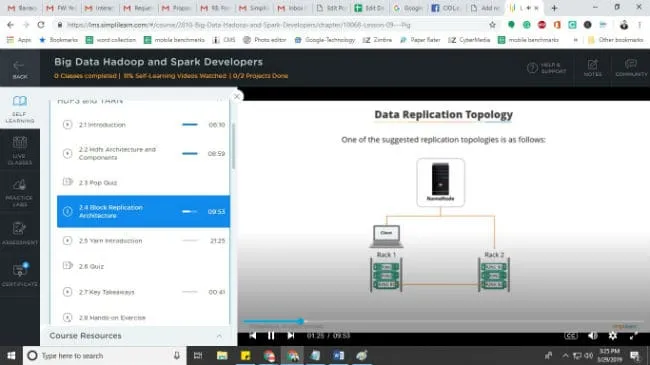Open the Assessment sidebar section
The width and height of the screenshot is (650, 365).
coord(19,234)
